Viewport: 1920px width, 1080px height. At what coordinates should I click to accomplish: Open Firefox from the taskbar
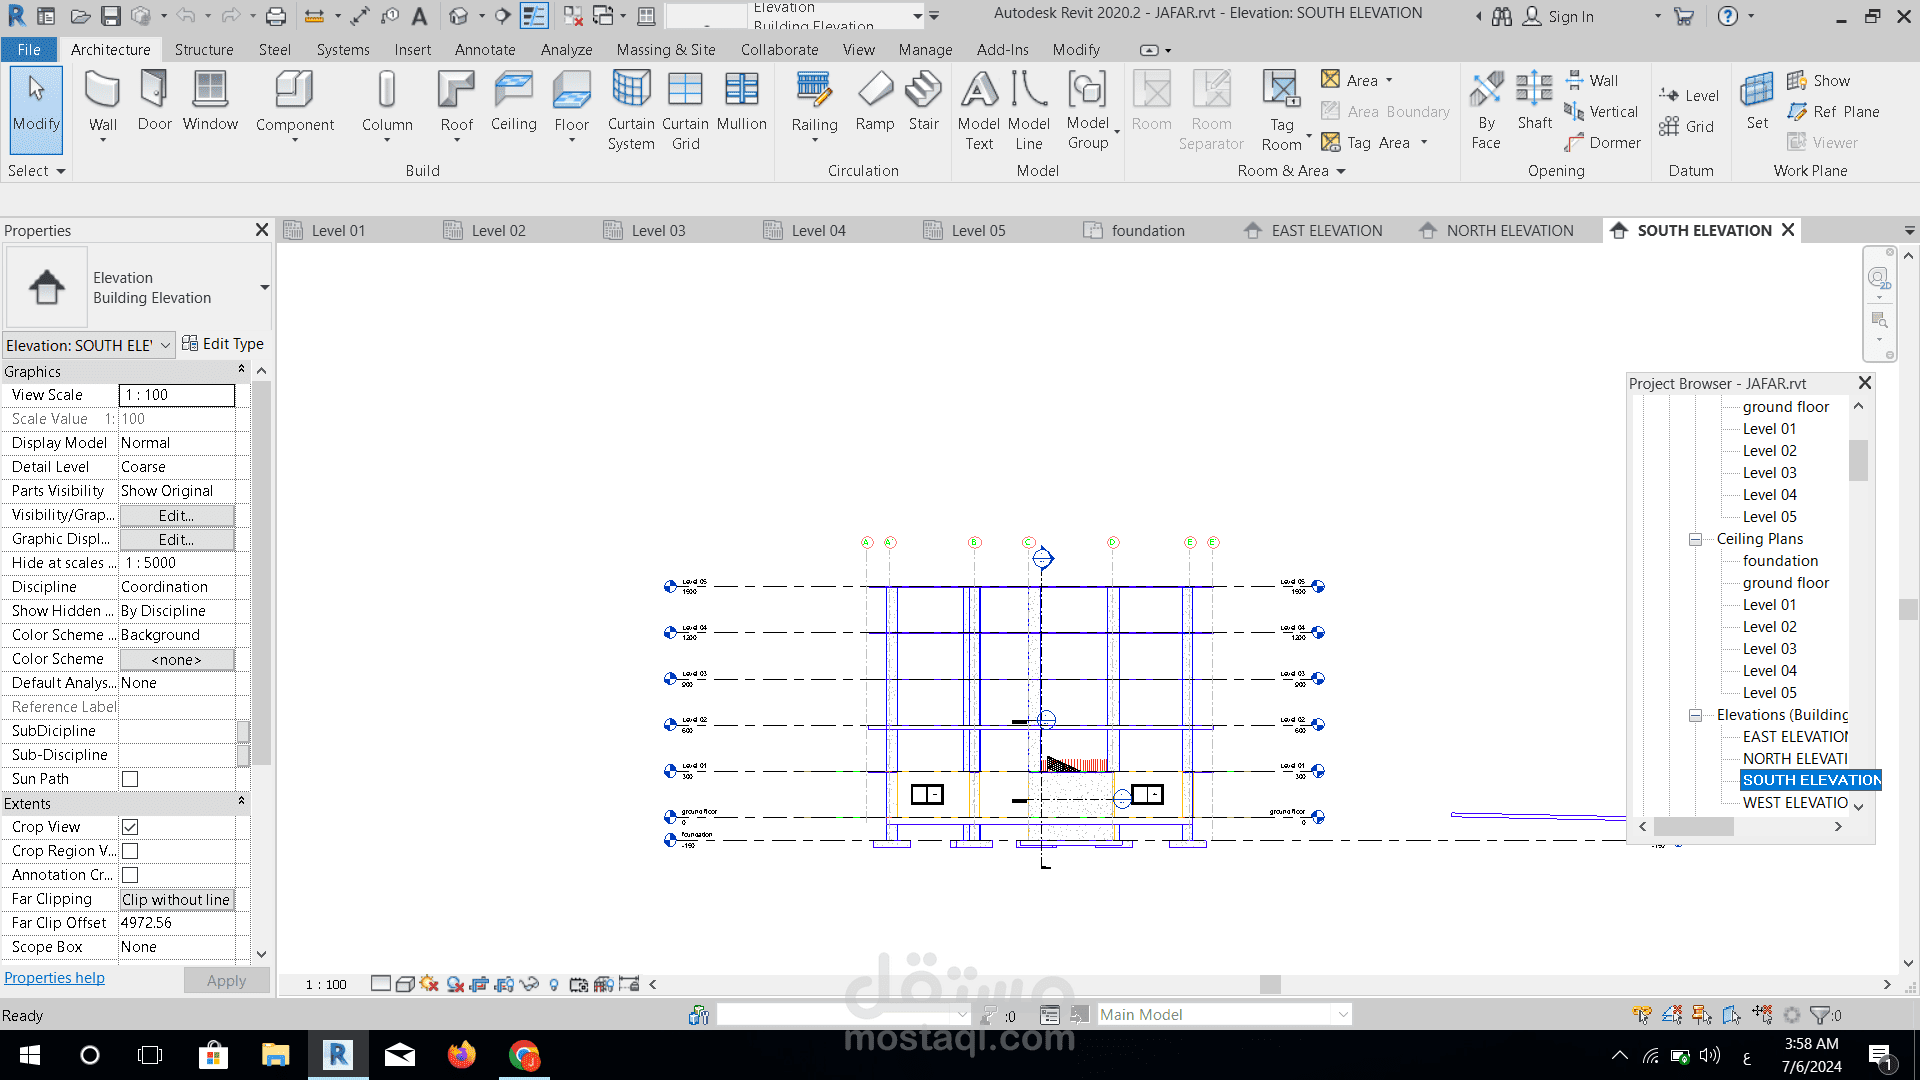point(461,1055)
